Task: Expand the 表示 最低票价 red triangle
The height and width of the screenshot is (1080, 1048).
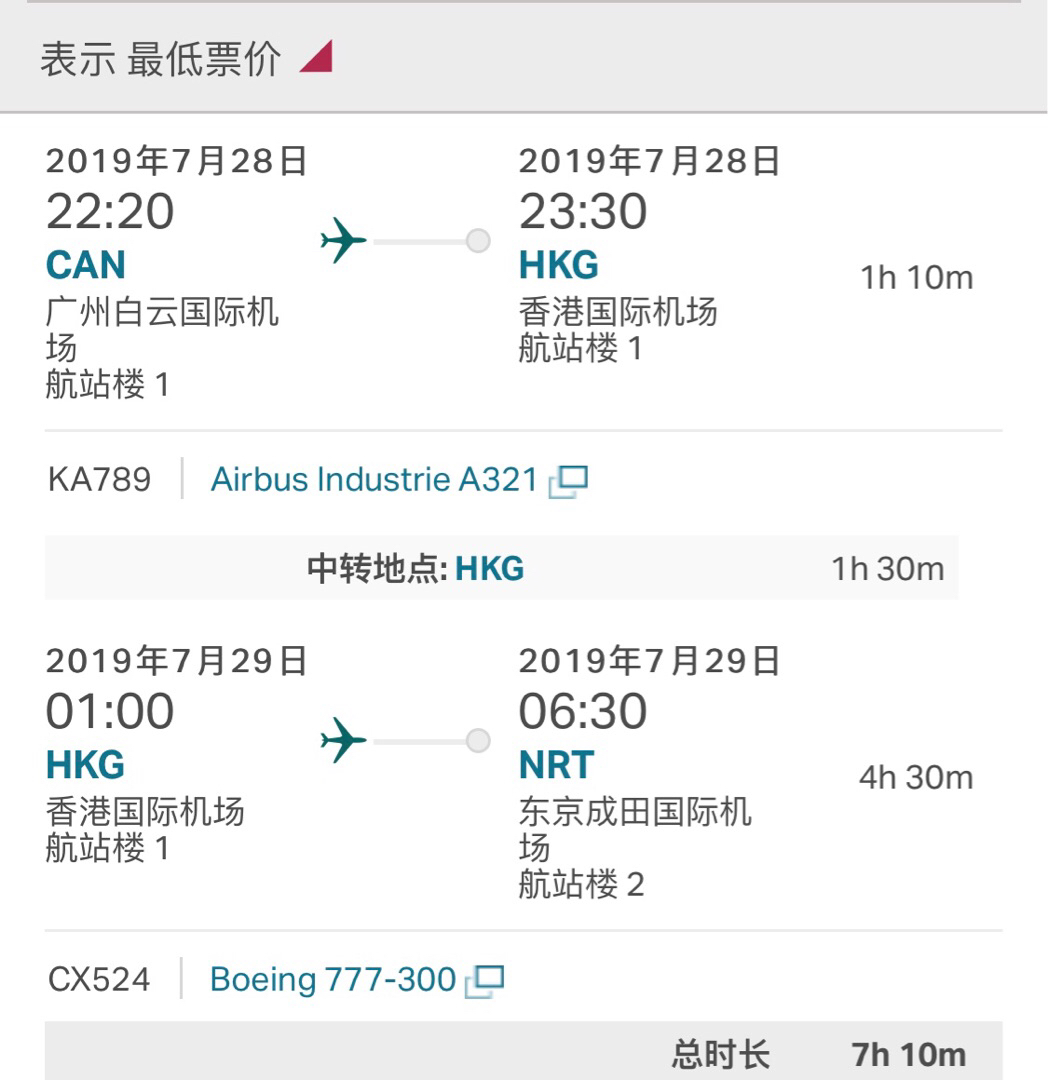Action: [x=316, y=58]
